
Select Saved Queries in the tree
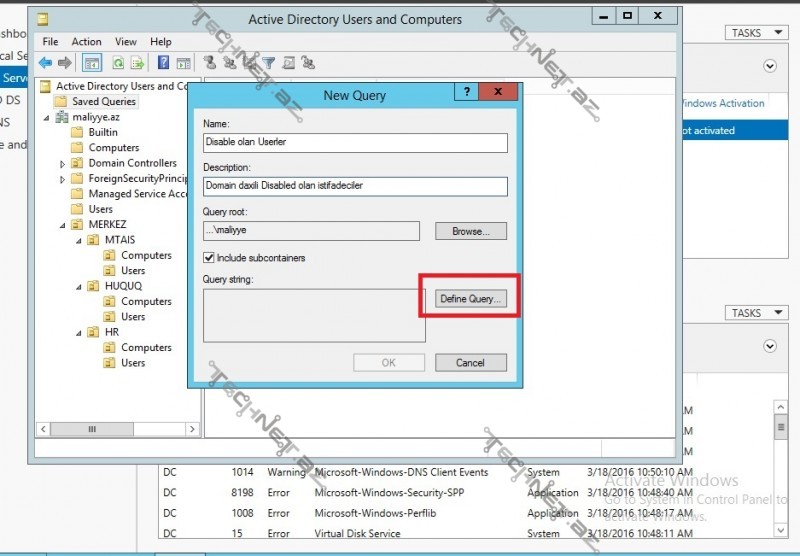click(104, 101)
